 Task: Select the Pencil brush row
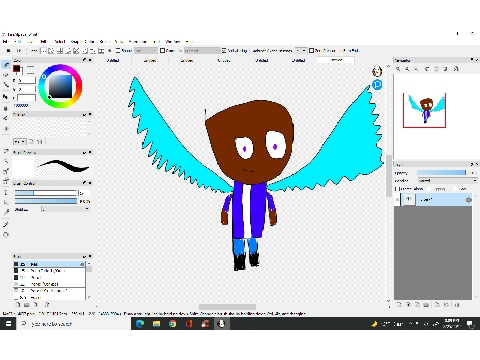click(49, 277)
